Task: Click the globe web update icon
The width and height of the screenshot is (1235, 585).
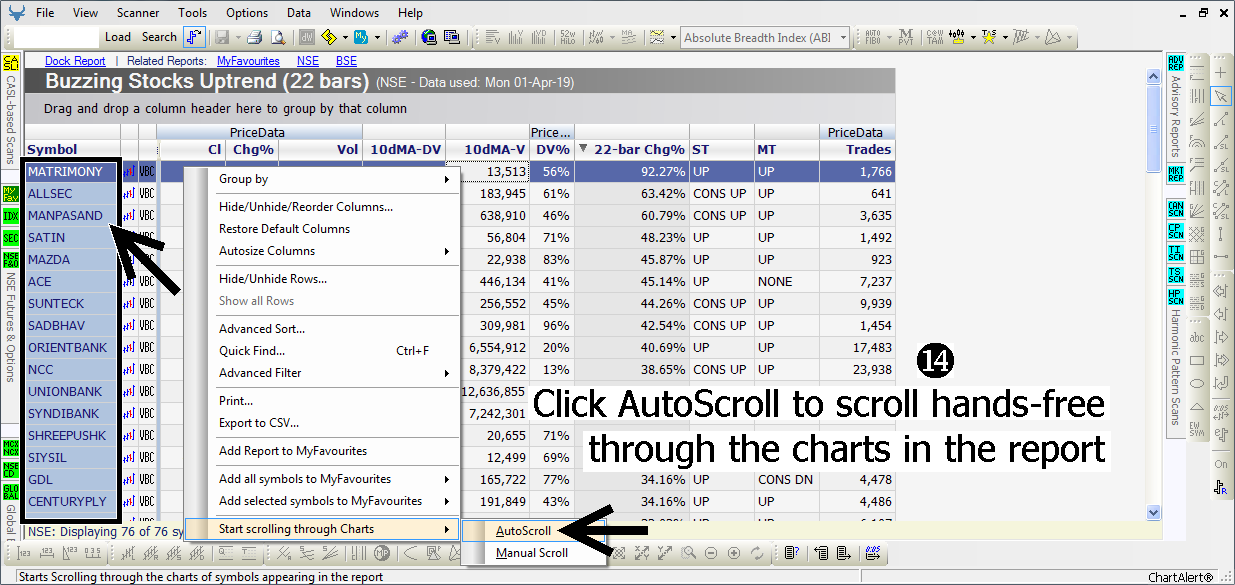Action: (429, 37)
